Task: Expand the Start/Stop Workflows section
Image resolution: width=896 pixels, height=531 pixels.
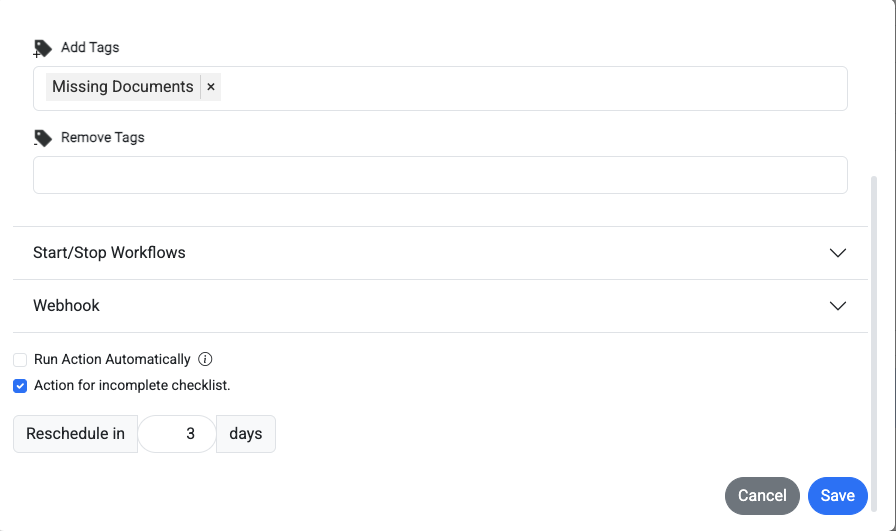Action: click(440, 253)
